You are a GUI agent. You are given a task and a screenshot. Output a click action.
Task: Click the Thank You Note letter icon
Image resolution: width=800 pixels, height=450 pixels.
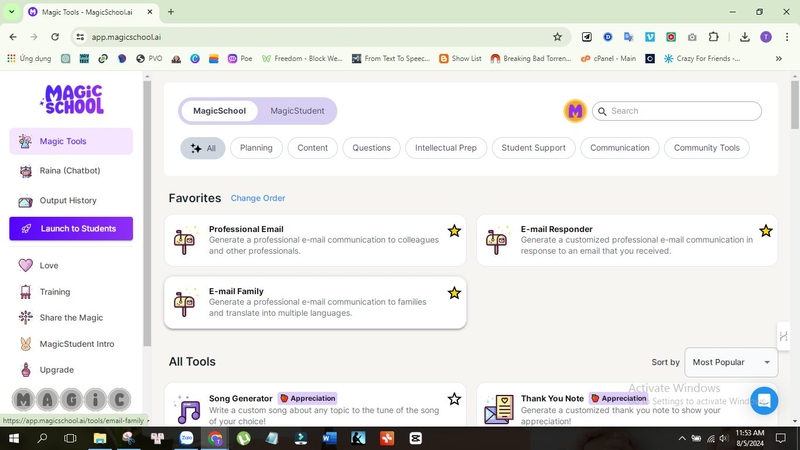pyautogui.click(x=499, y=410)
